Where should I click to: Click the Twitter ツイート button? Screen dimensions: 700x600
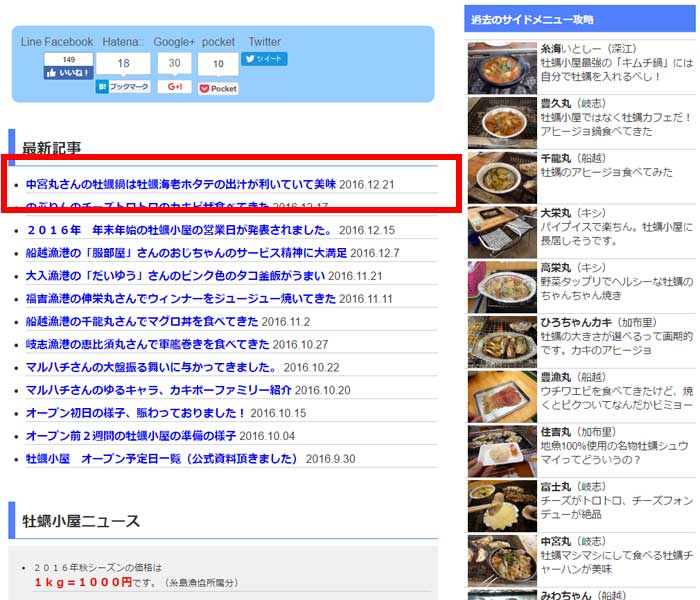click(264, 59)
